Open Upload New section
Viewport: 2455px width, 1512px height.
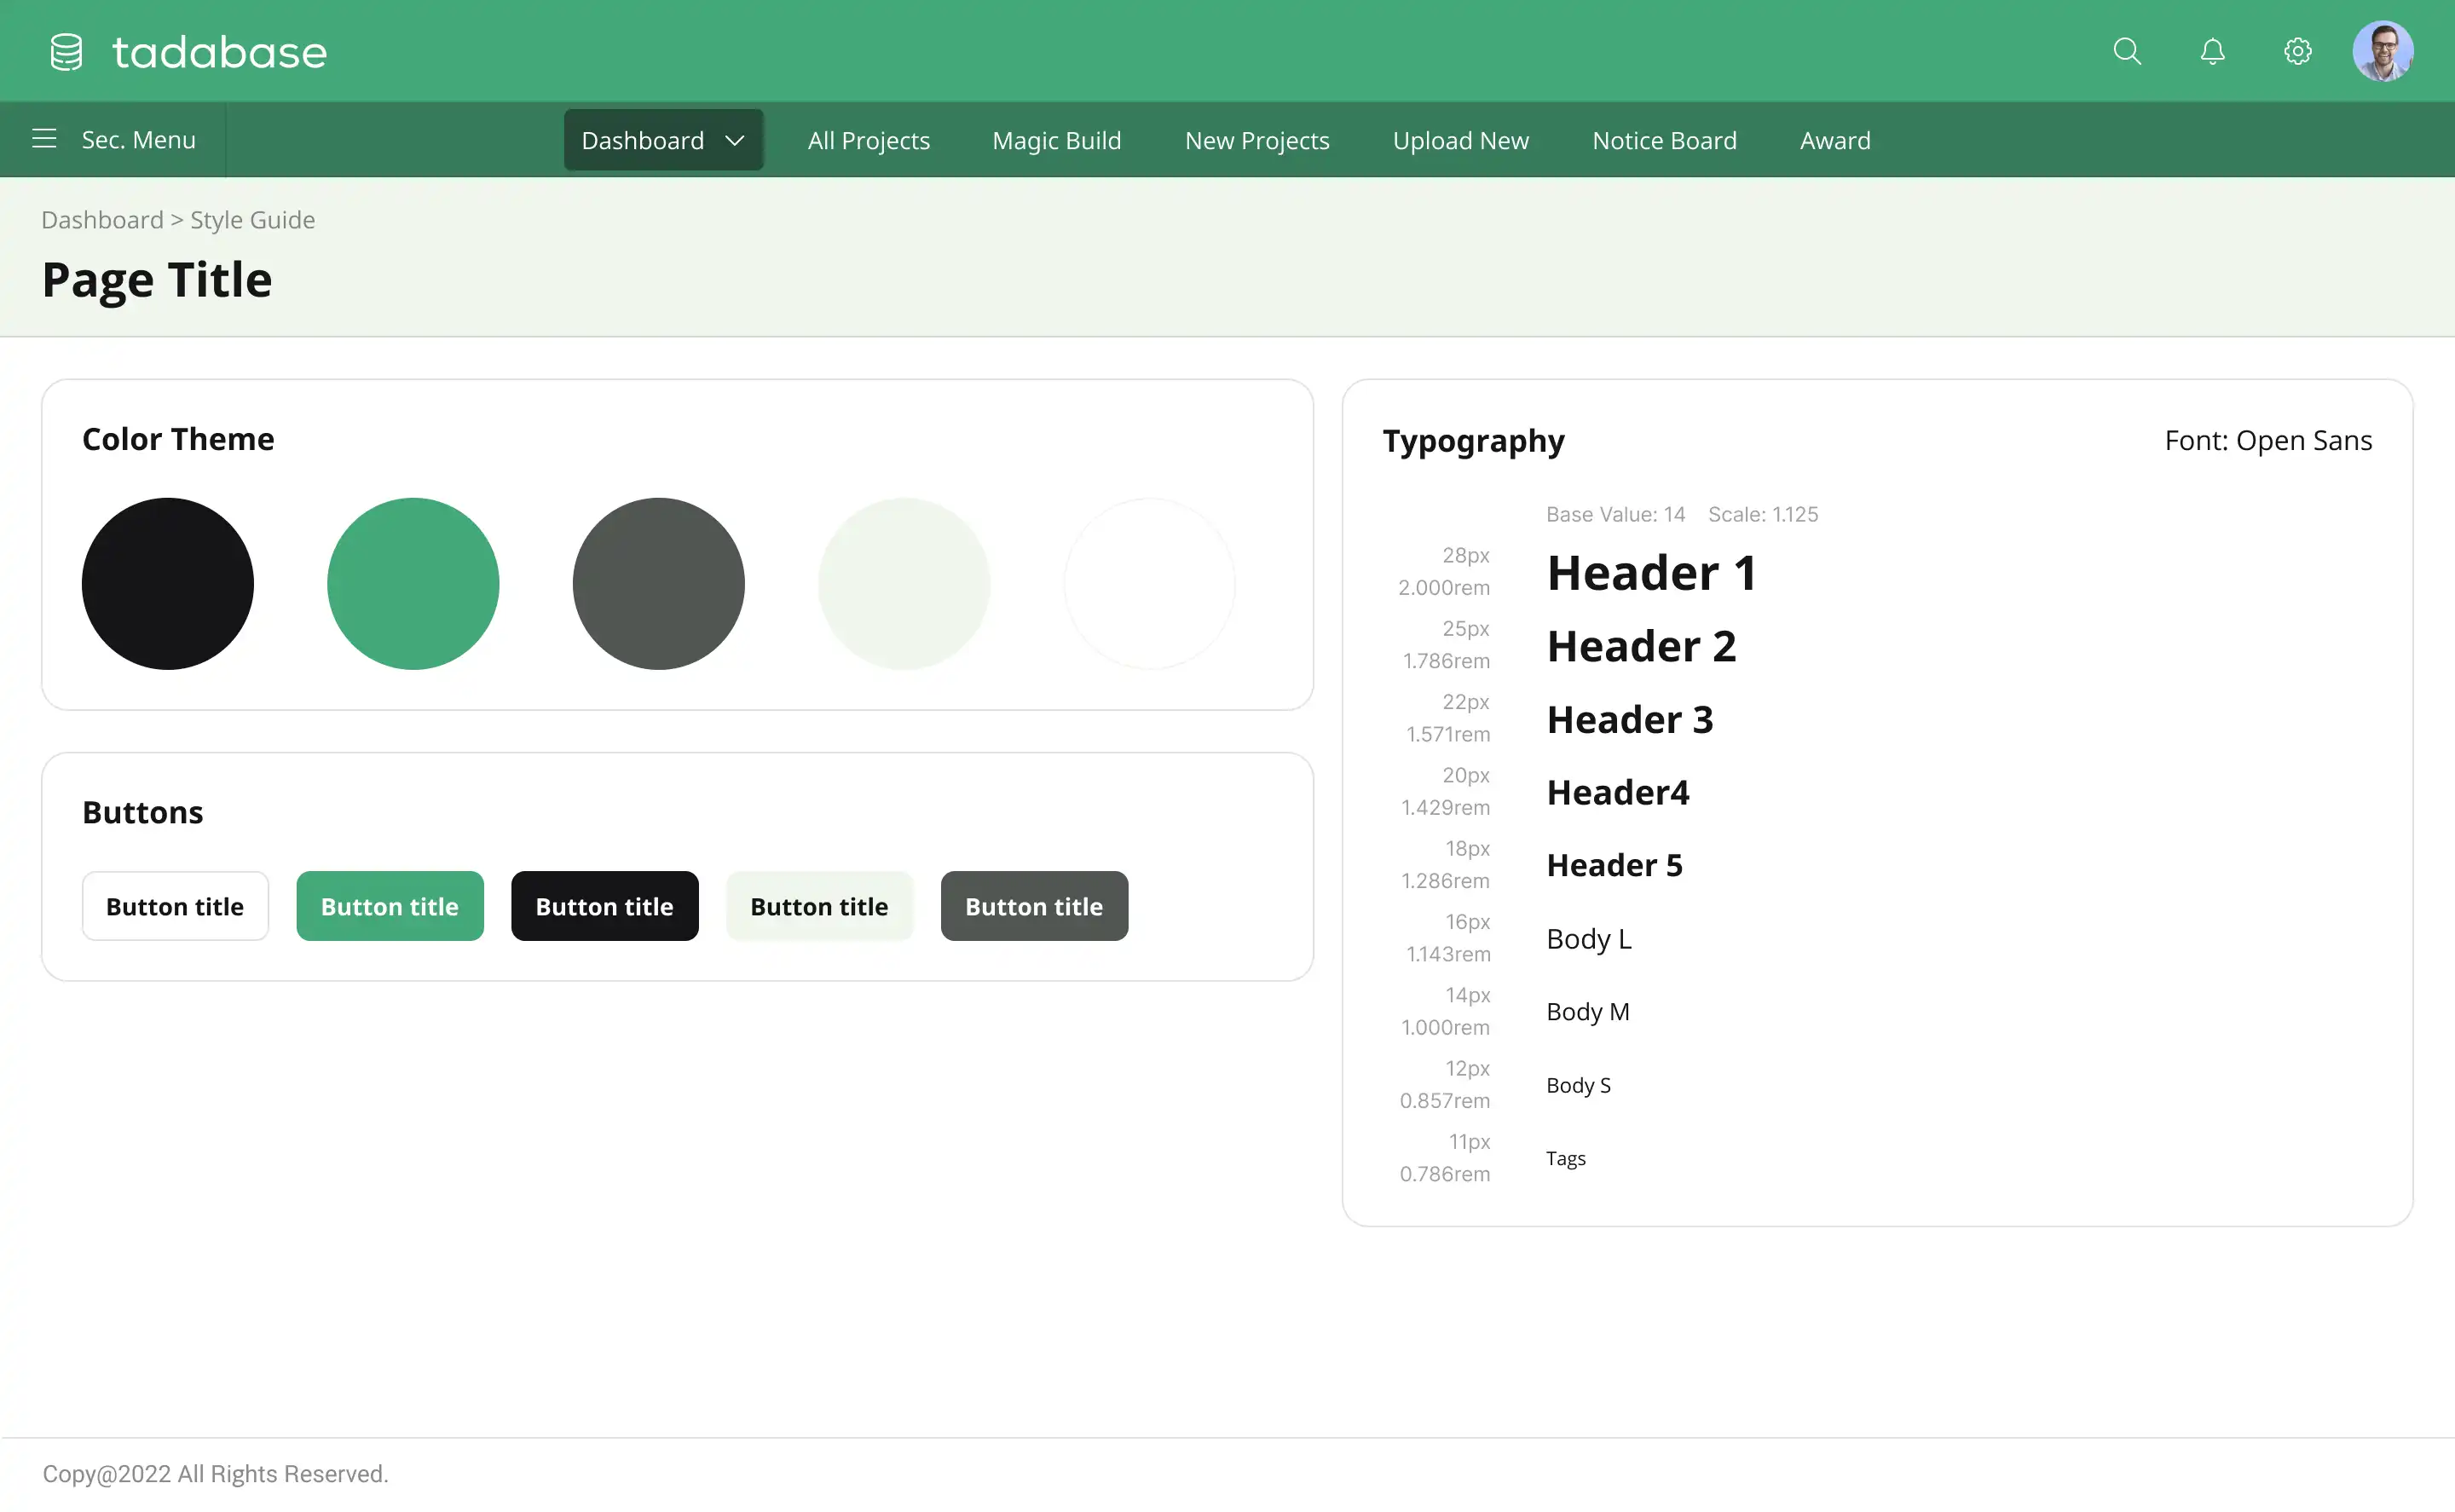coord(1460,141)
